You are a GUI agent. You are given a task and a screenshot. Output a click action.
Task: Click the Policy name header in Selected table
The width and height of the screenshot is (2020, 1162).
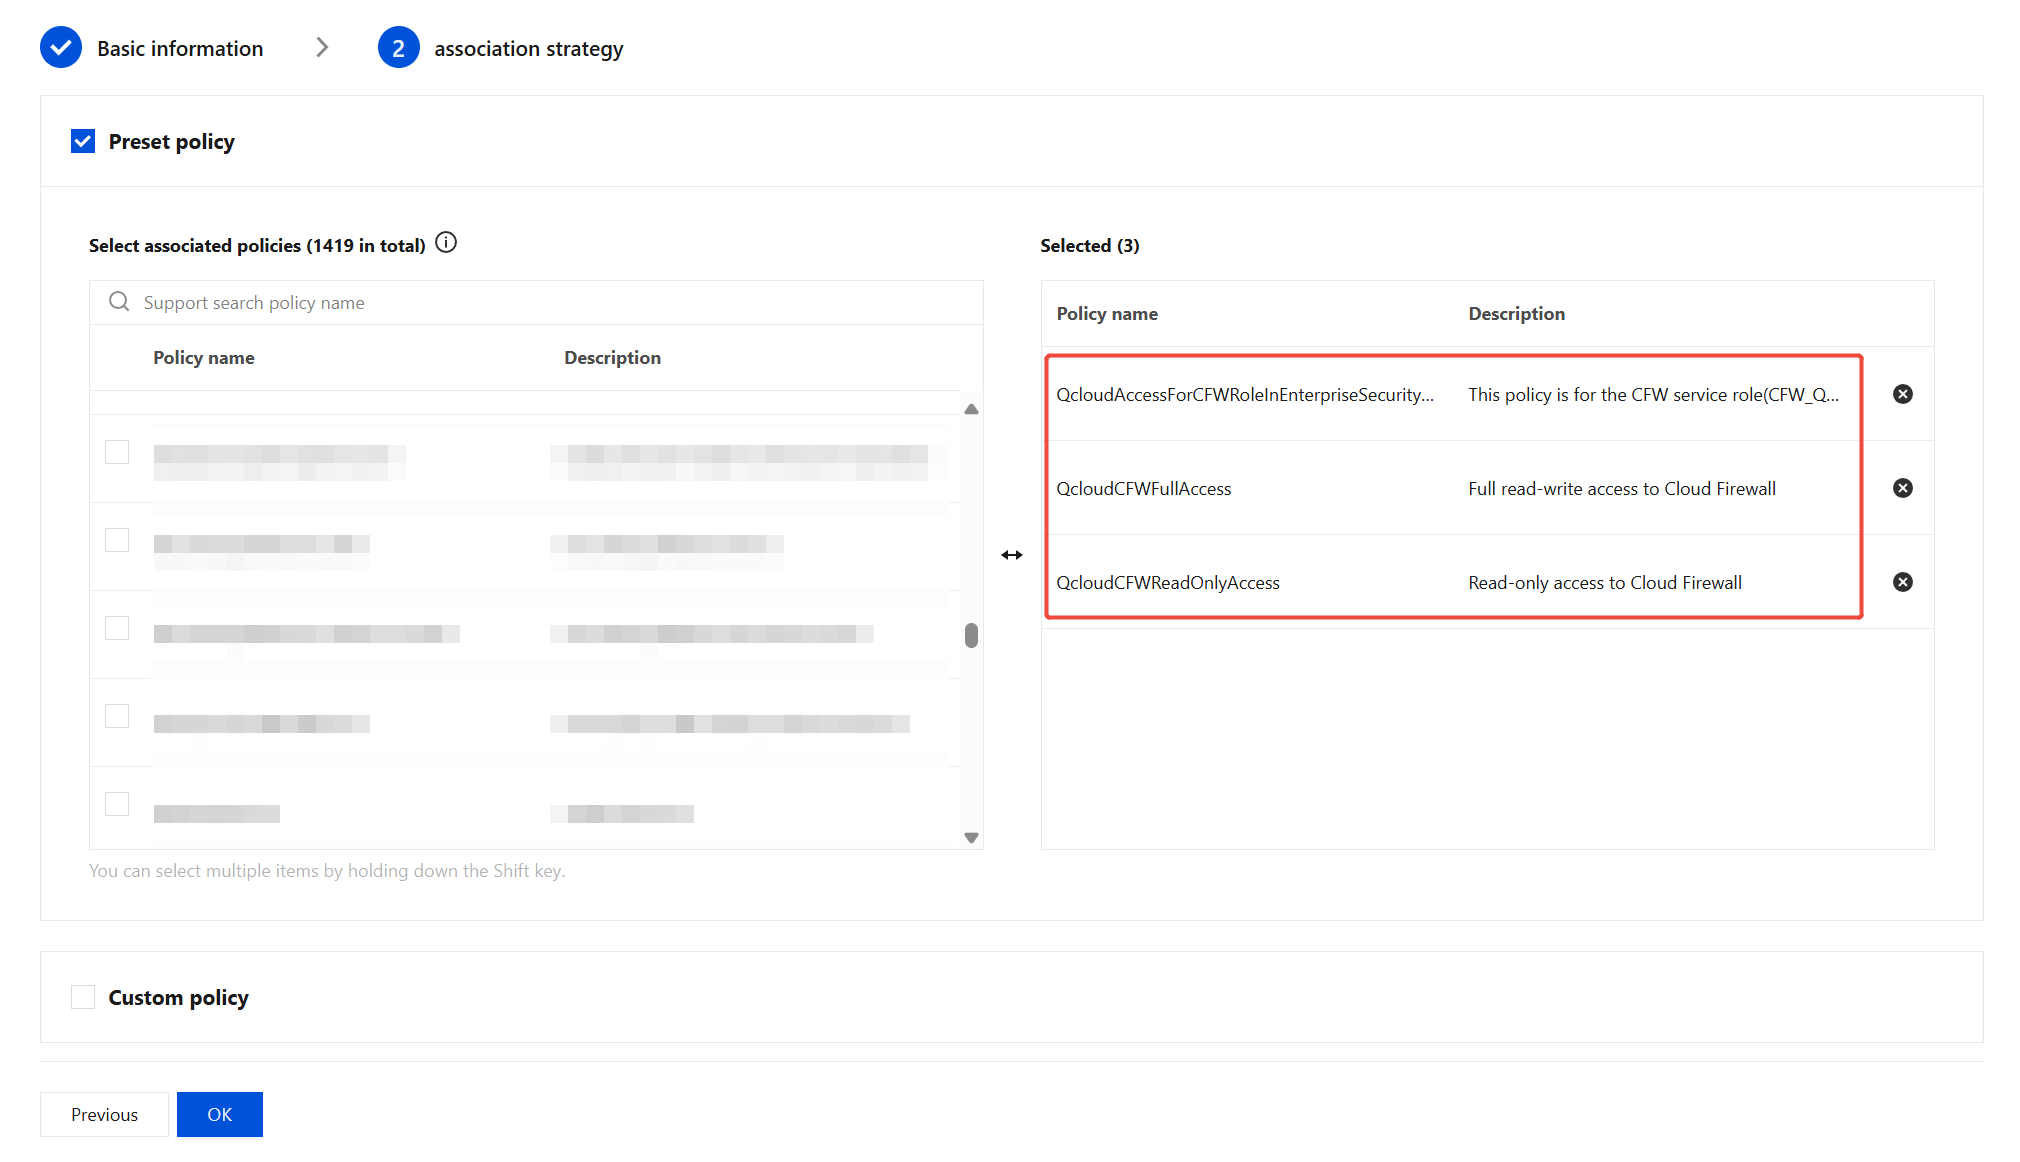[1107, 313]
